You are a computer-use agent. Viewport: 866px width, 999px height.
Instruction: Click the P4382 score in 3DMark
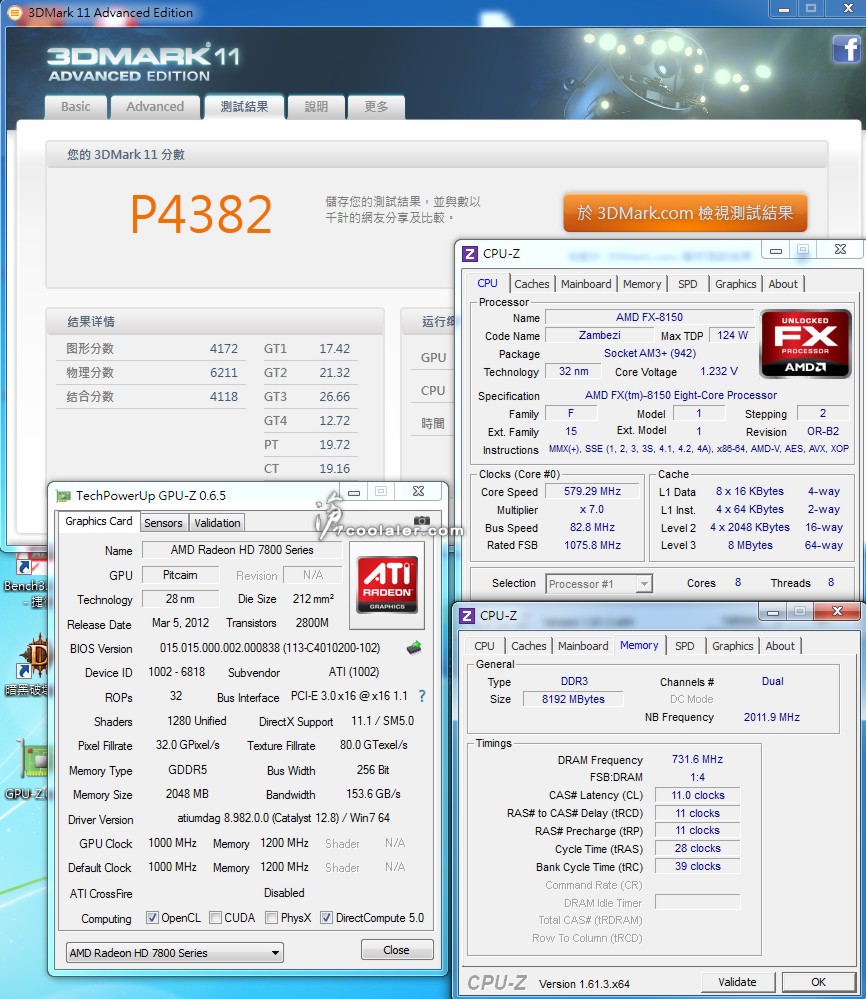[201, 214]
